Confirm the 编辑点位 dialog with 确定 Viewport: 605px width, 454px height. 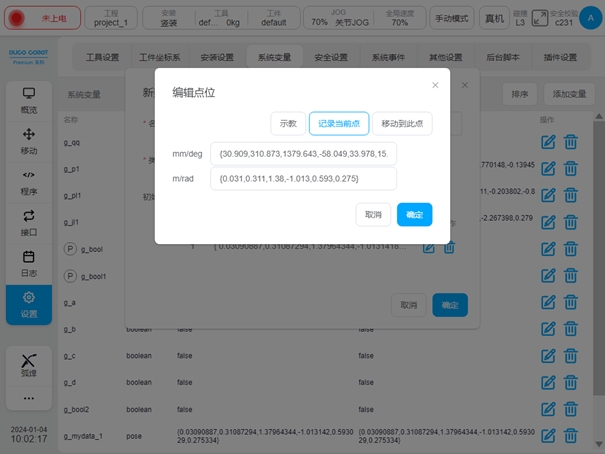pos(414,214)
